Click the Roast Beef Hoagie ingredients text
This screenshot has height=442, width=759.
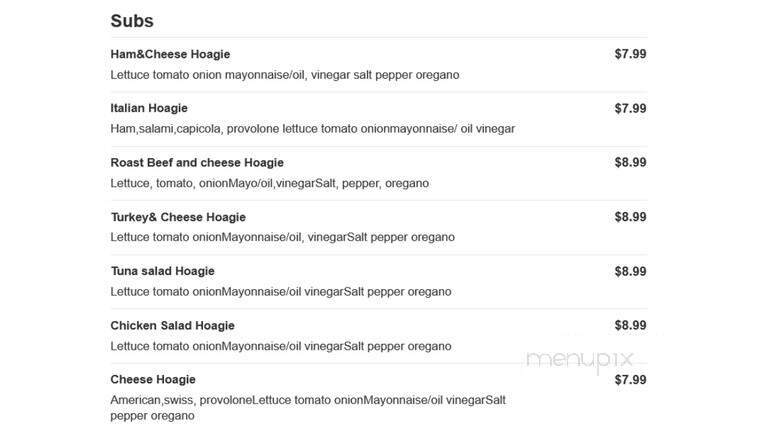pyautogui.click(x=270, y=183)
